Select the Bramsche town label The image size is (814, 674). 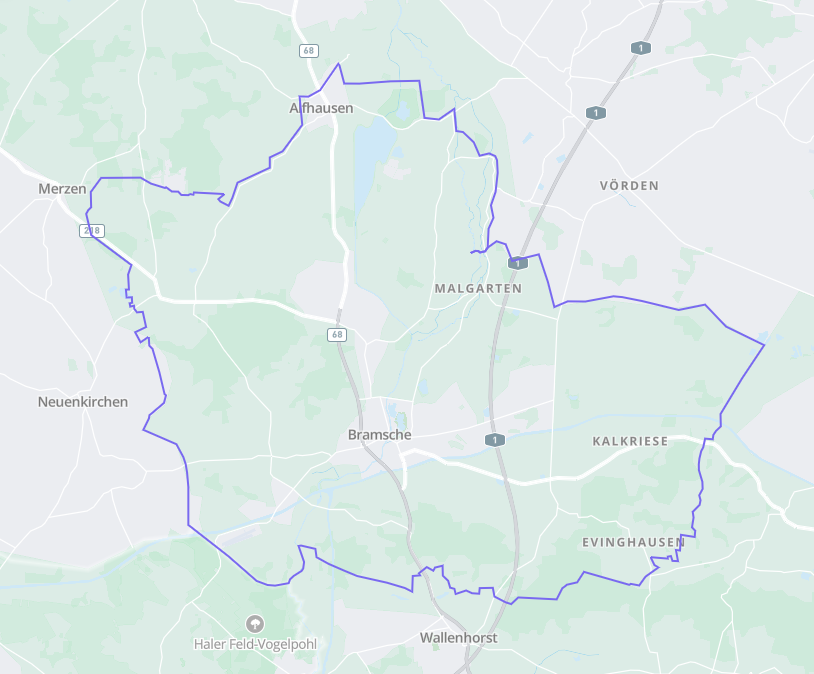tap(379, 435)
